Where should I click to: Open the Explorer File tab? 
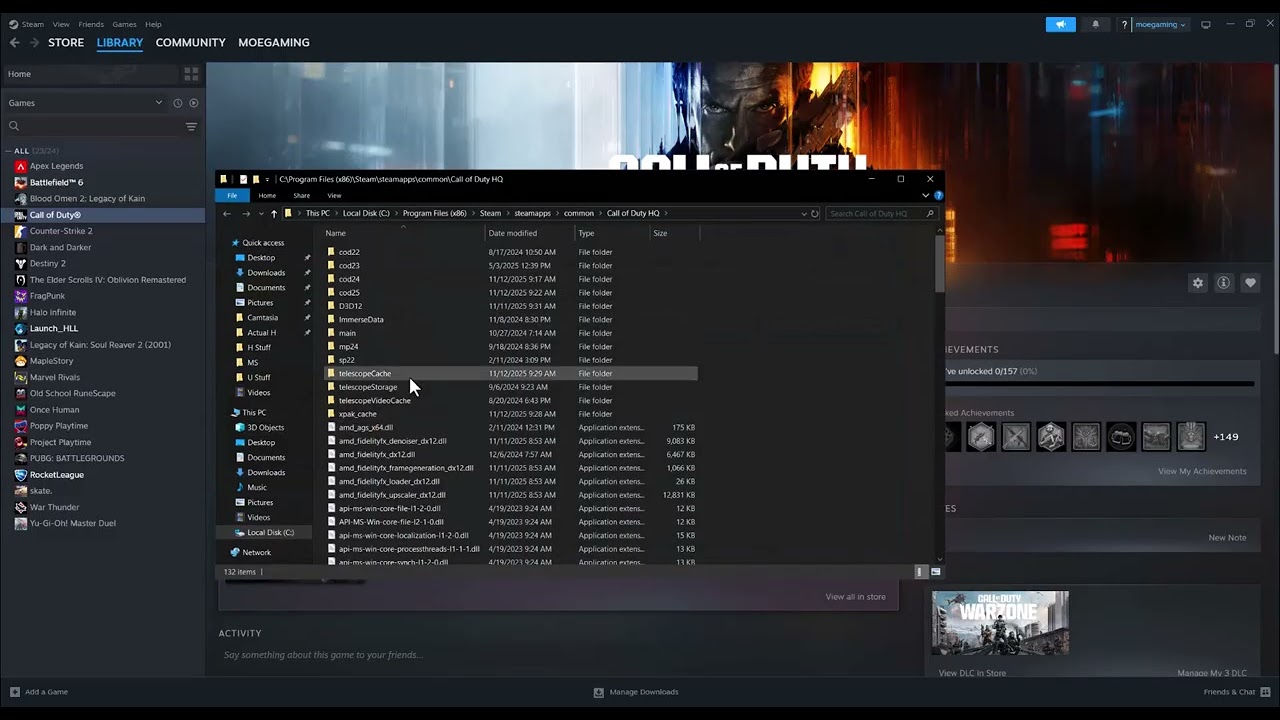232,196
